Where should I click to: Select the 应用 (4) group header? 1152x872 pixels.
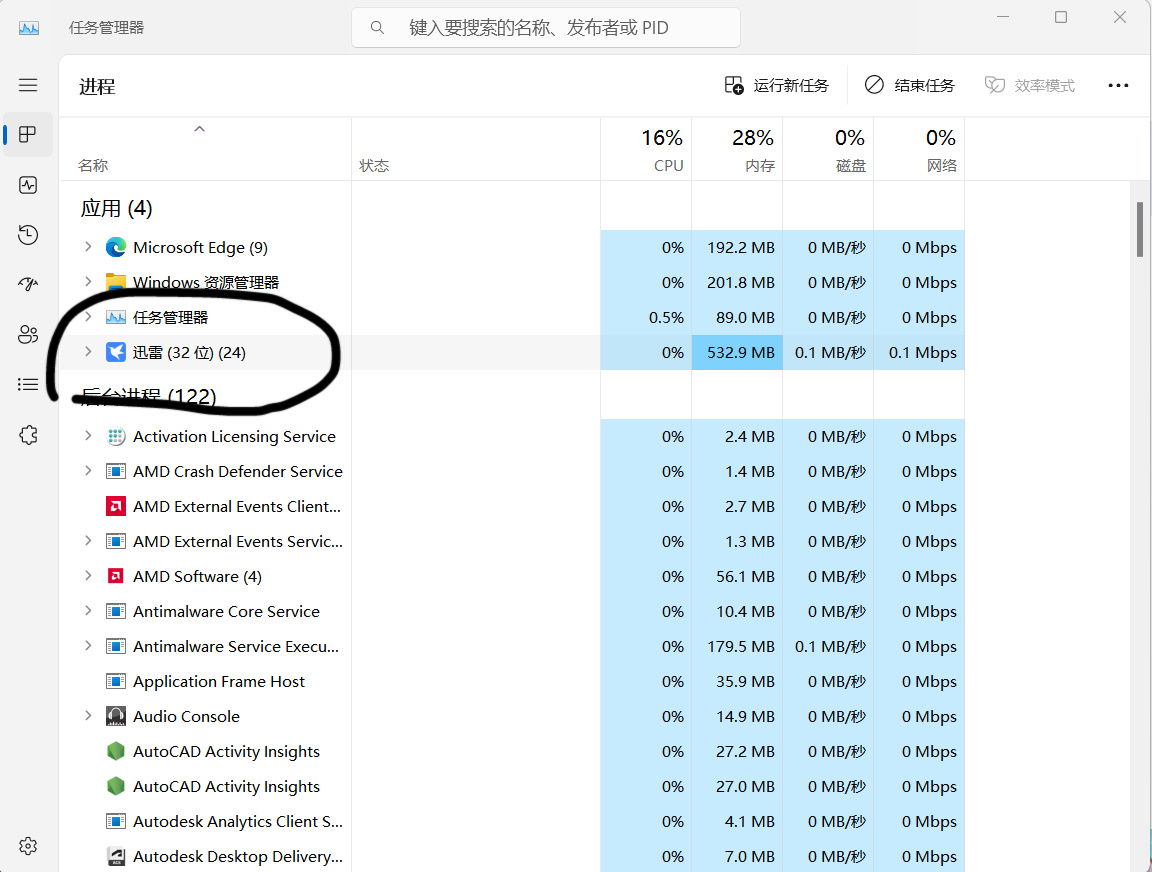(x=116, y=209)
